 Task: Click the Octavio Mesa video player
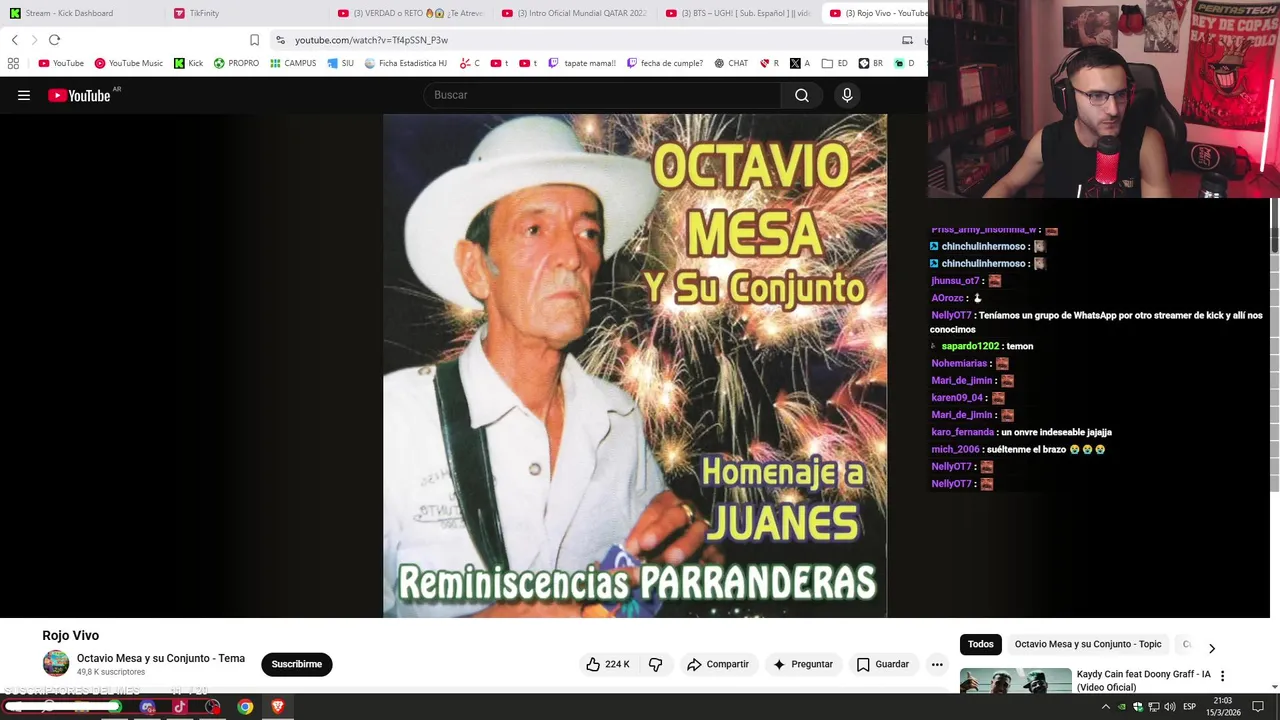click(635, 365)
